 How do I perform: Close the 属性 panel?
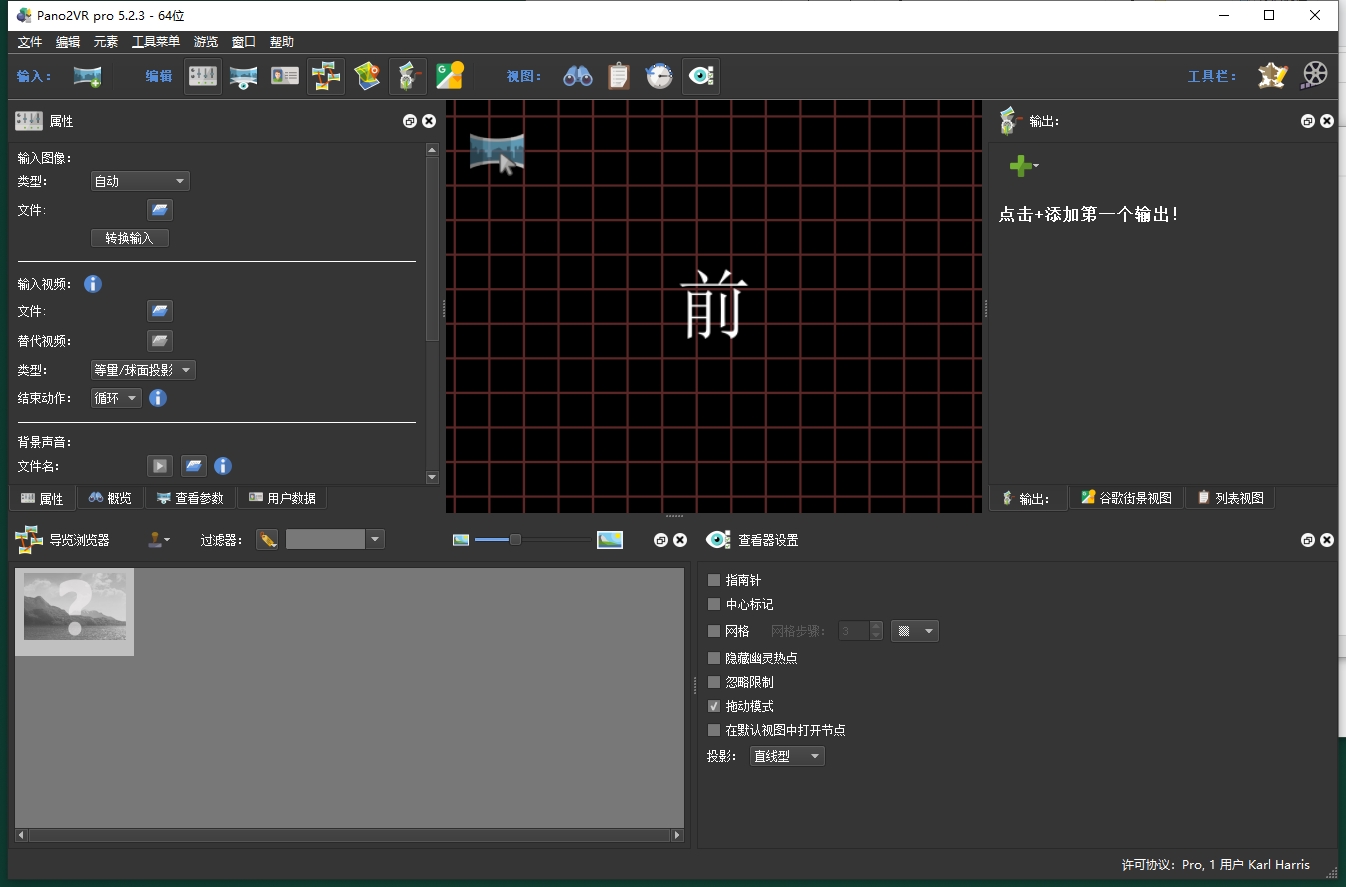(429, 121)
